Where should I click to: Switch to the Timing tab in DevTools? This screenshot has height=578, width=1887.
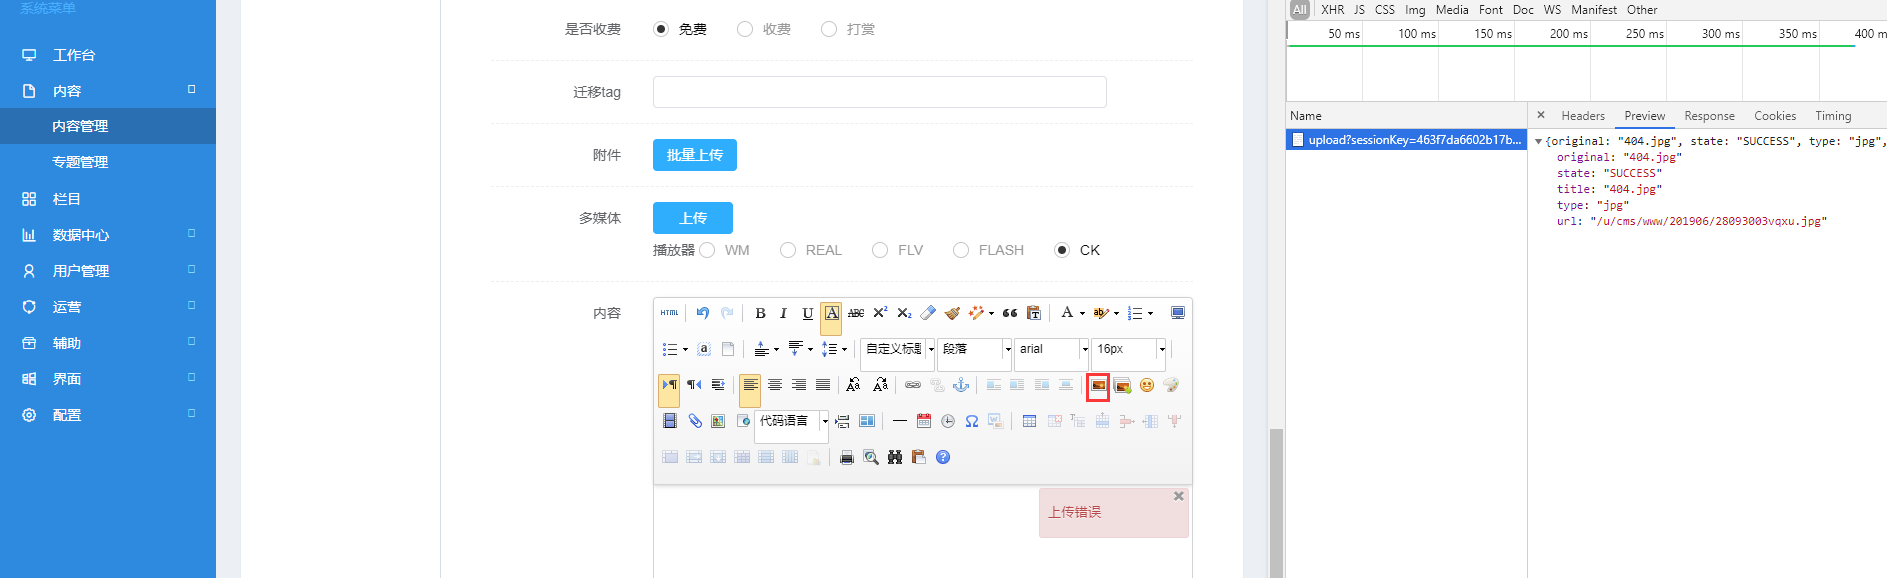[x=1833, y=116]
